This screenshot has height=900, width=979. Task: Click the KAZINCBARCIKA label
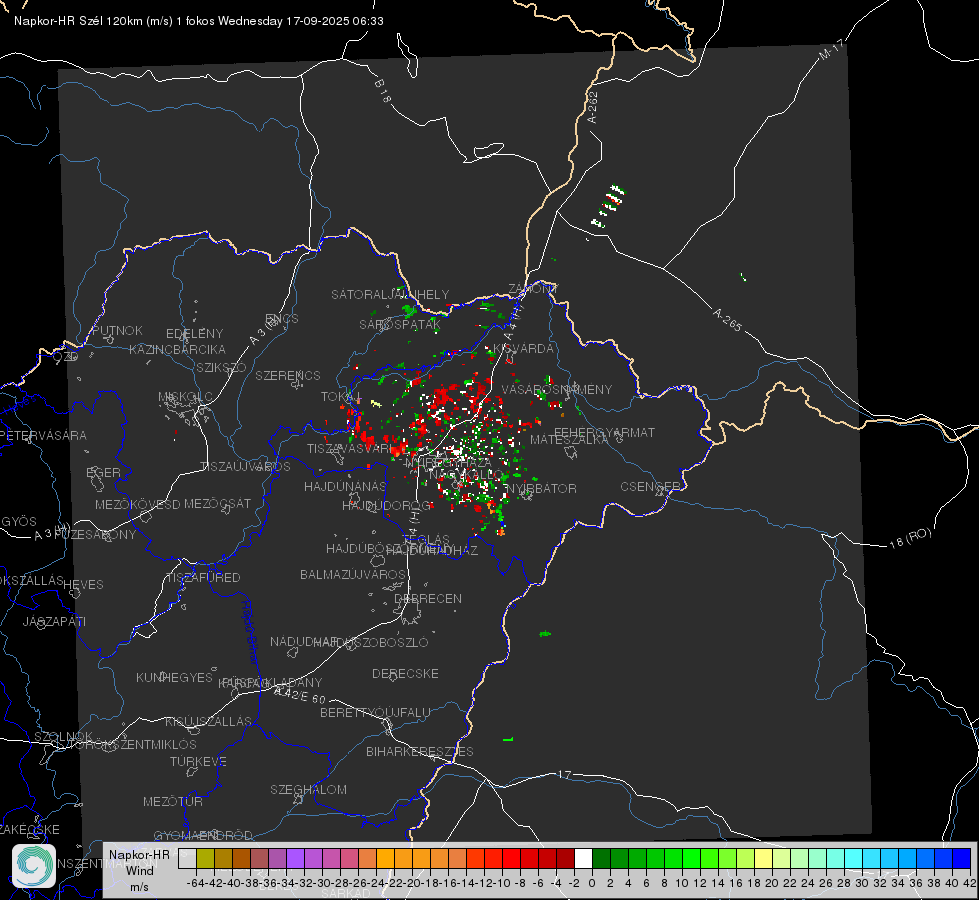[177, 349]
